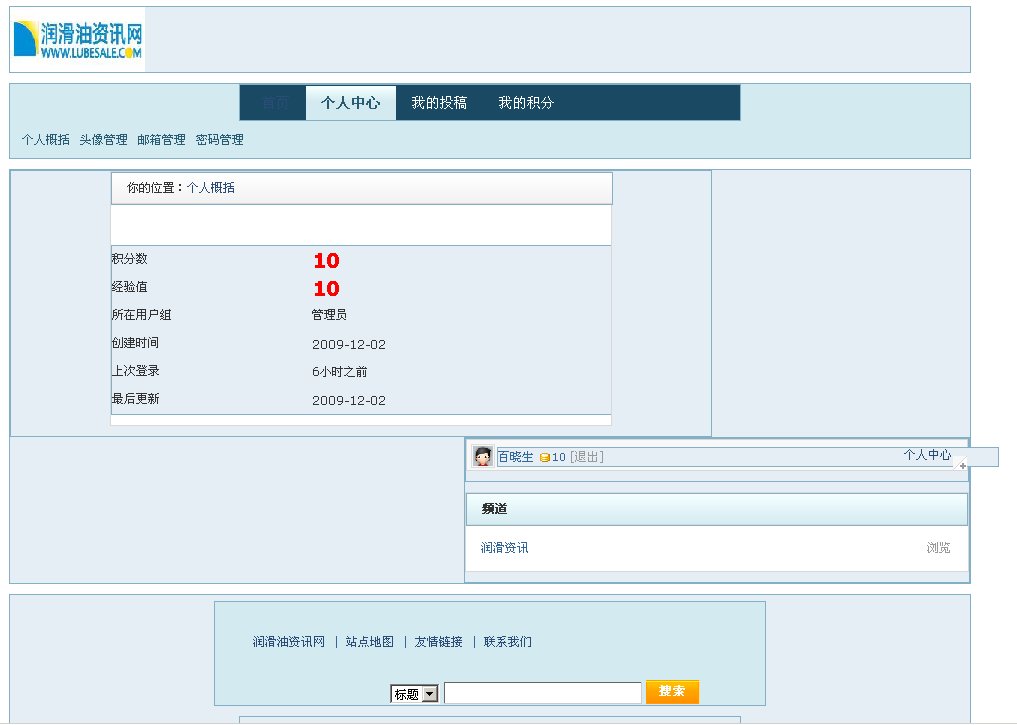Click the 上次登录 row label
The image size is (1017, 725).
point(136,370)
